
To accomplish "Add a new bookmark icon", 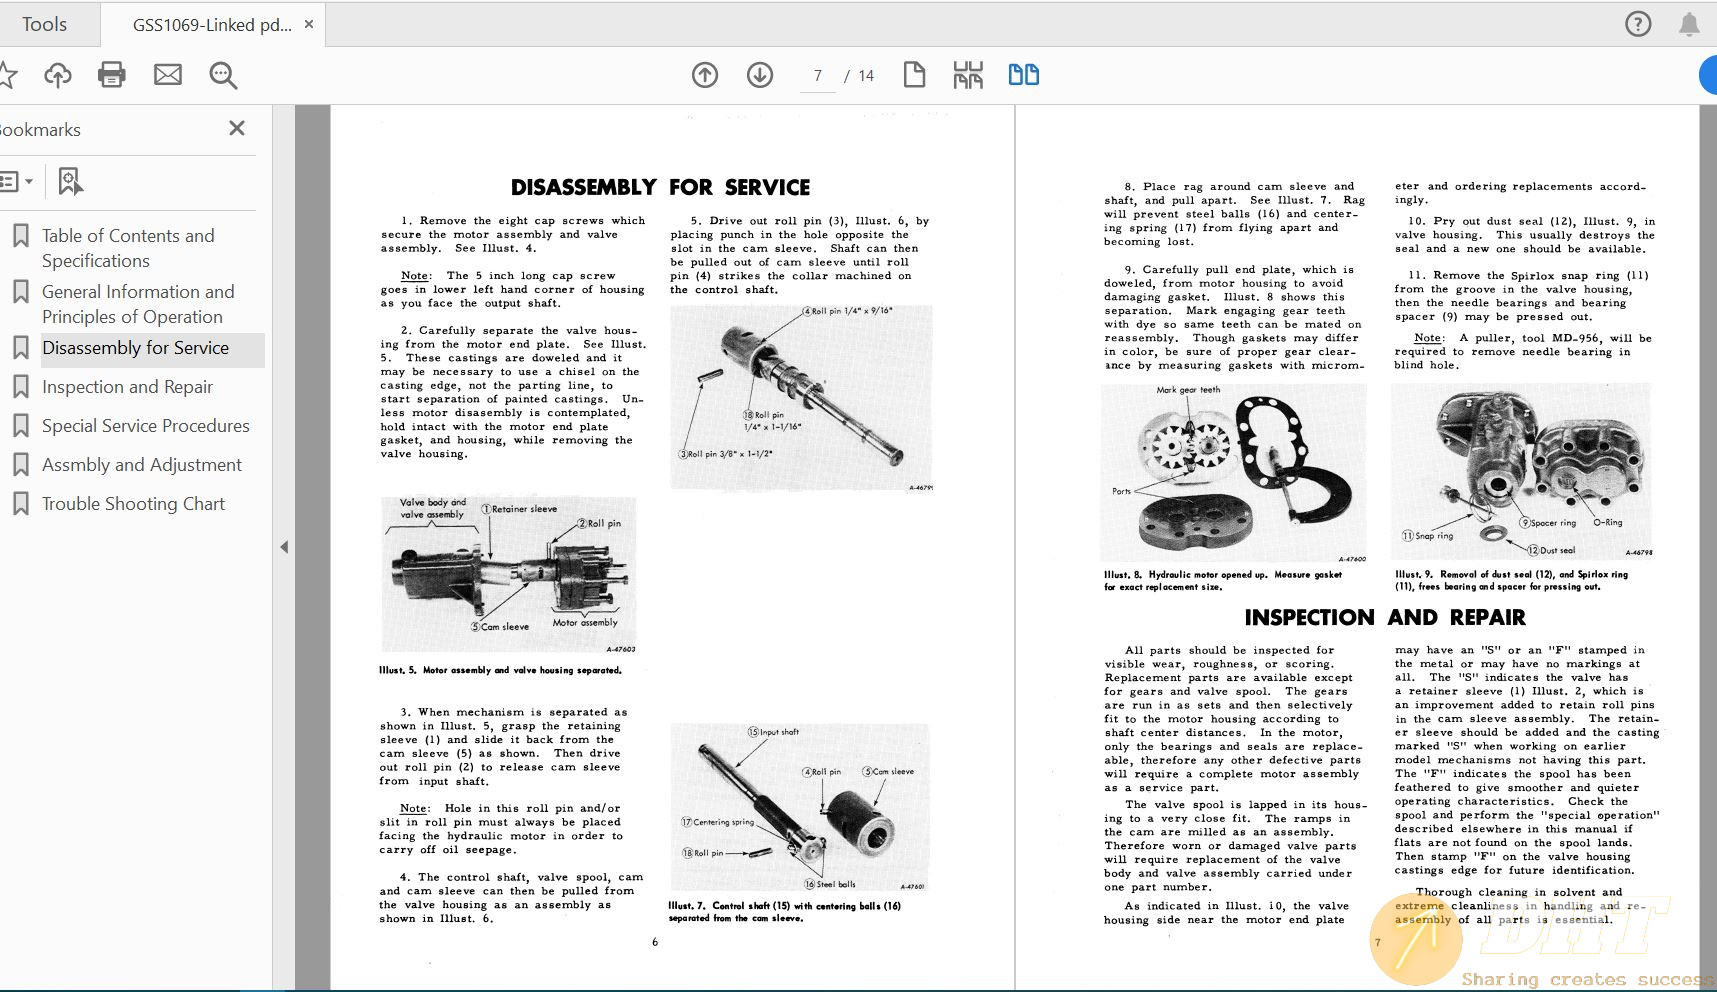I will tap(69, 181).
